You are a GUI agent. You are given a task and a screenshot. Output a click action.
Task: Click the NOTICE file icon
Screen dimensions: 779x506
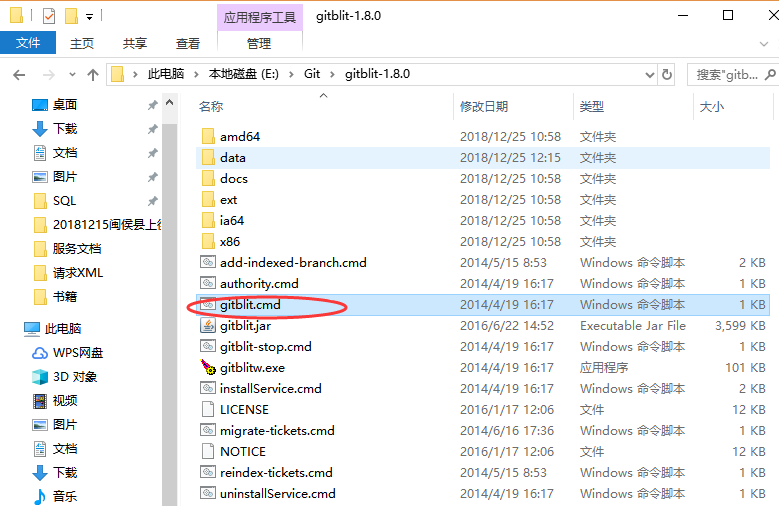click(x=208, y=451)
